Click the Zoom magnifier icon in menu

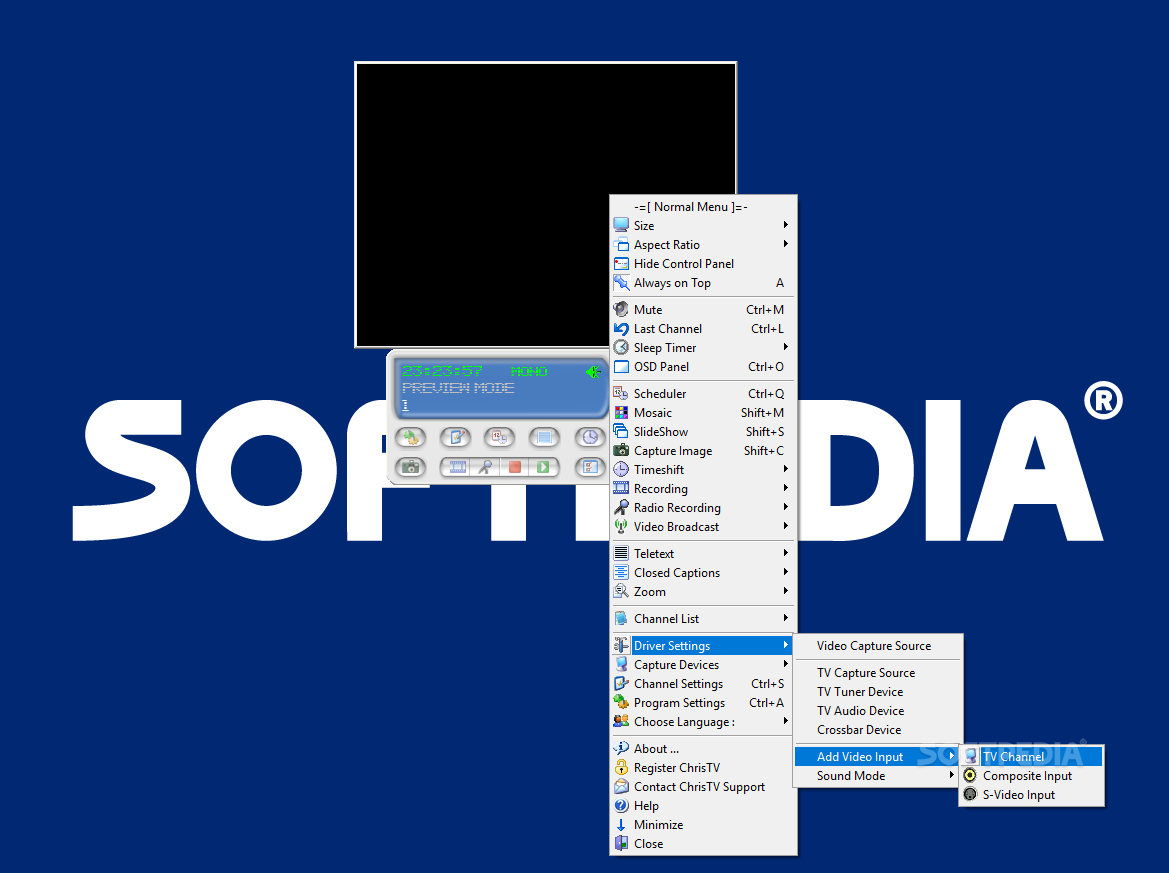coord(621,592)
